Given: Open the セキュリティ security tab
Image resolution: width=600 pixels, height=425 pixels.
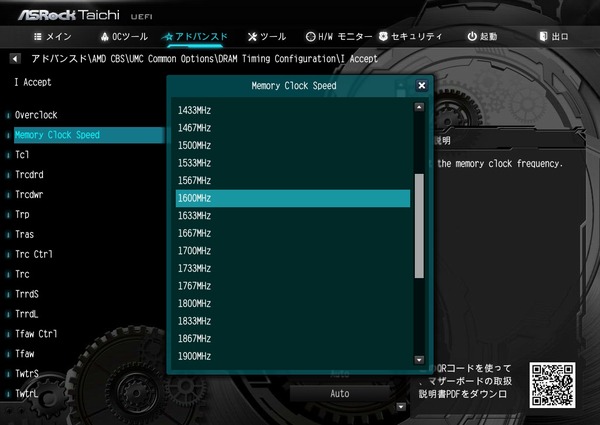Looking at the screenshot, I should tap(411, 37).
